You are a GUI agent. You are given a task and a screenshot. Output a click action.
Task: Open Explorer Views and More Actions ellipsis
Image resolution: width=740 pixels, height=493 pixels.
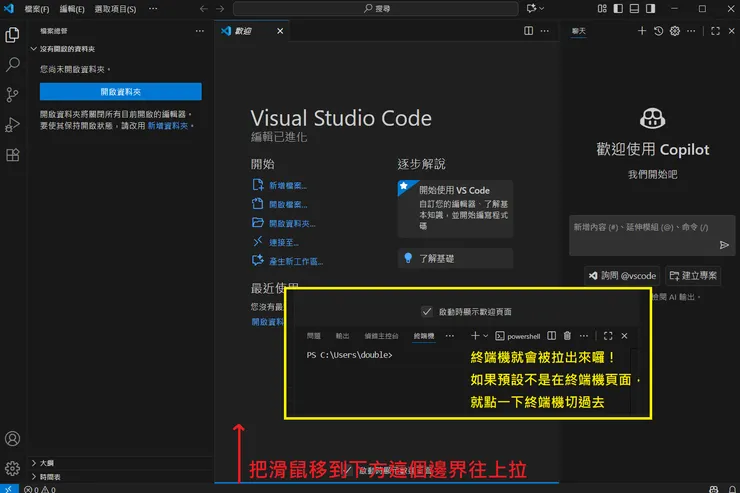200,31
